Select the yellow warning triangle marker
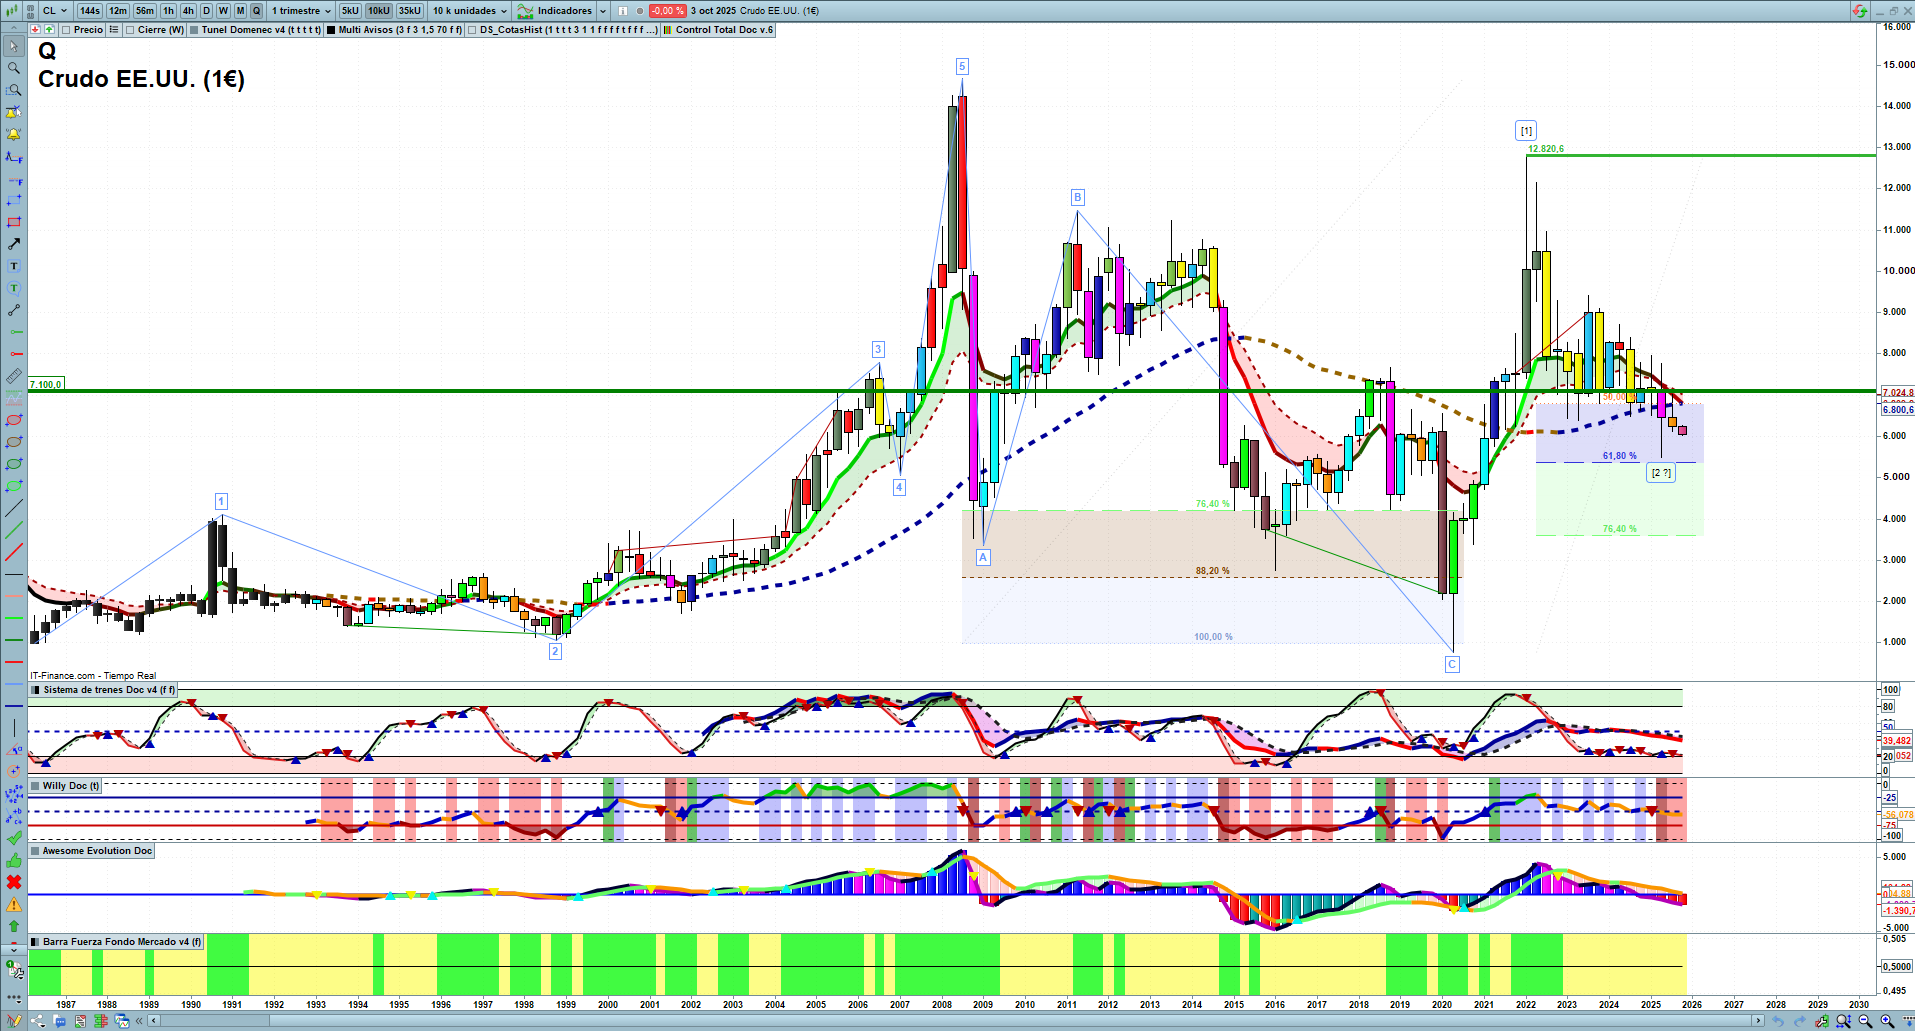The width and height of the screenshot is (1915, 1031). (14, 904)
